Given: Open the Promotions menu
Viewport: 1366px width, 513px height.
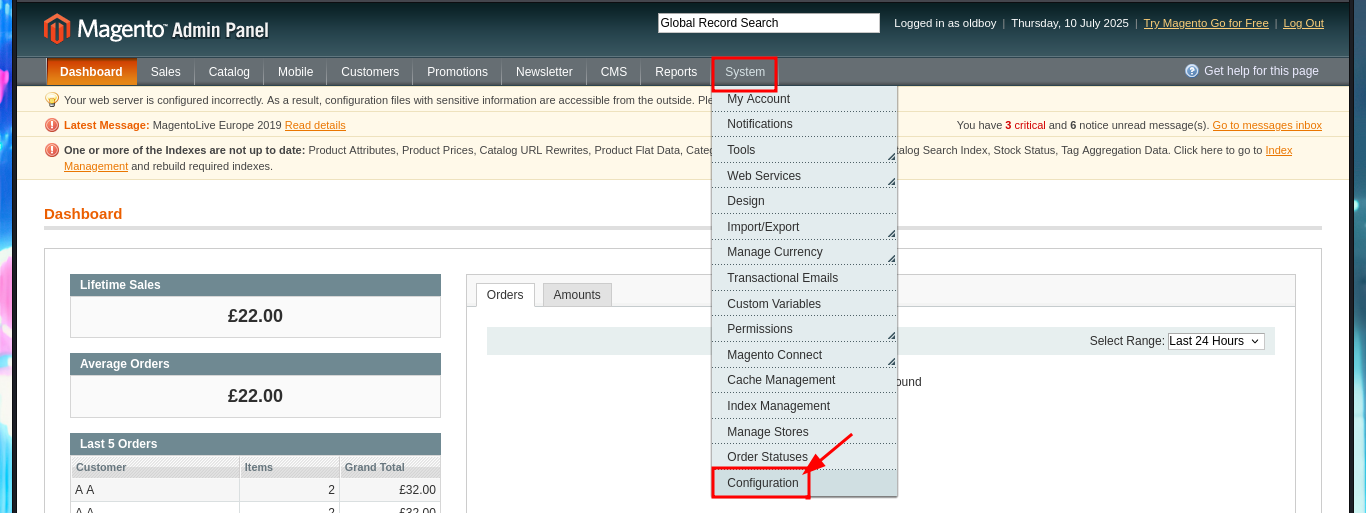Looking at the screenshot, I should click(457, 72).
